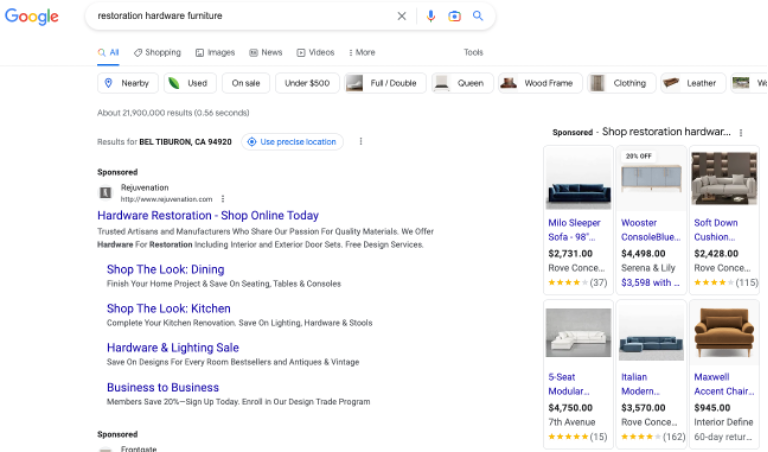Image resolution: width=768 pixels, height=452 pixels.
Task: Click the Interior Define seller name
Action: point(723,422)
